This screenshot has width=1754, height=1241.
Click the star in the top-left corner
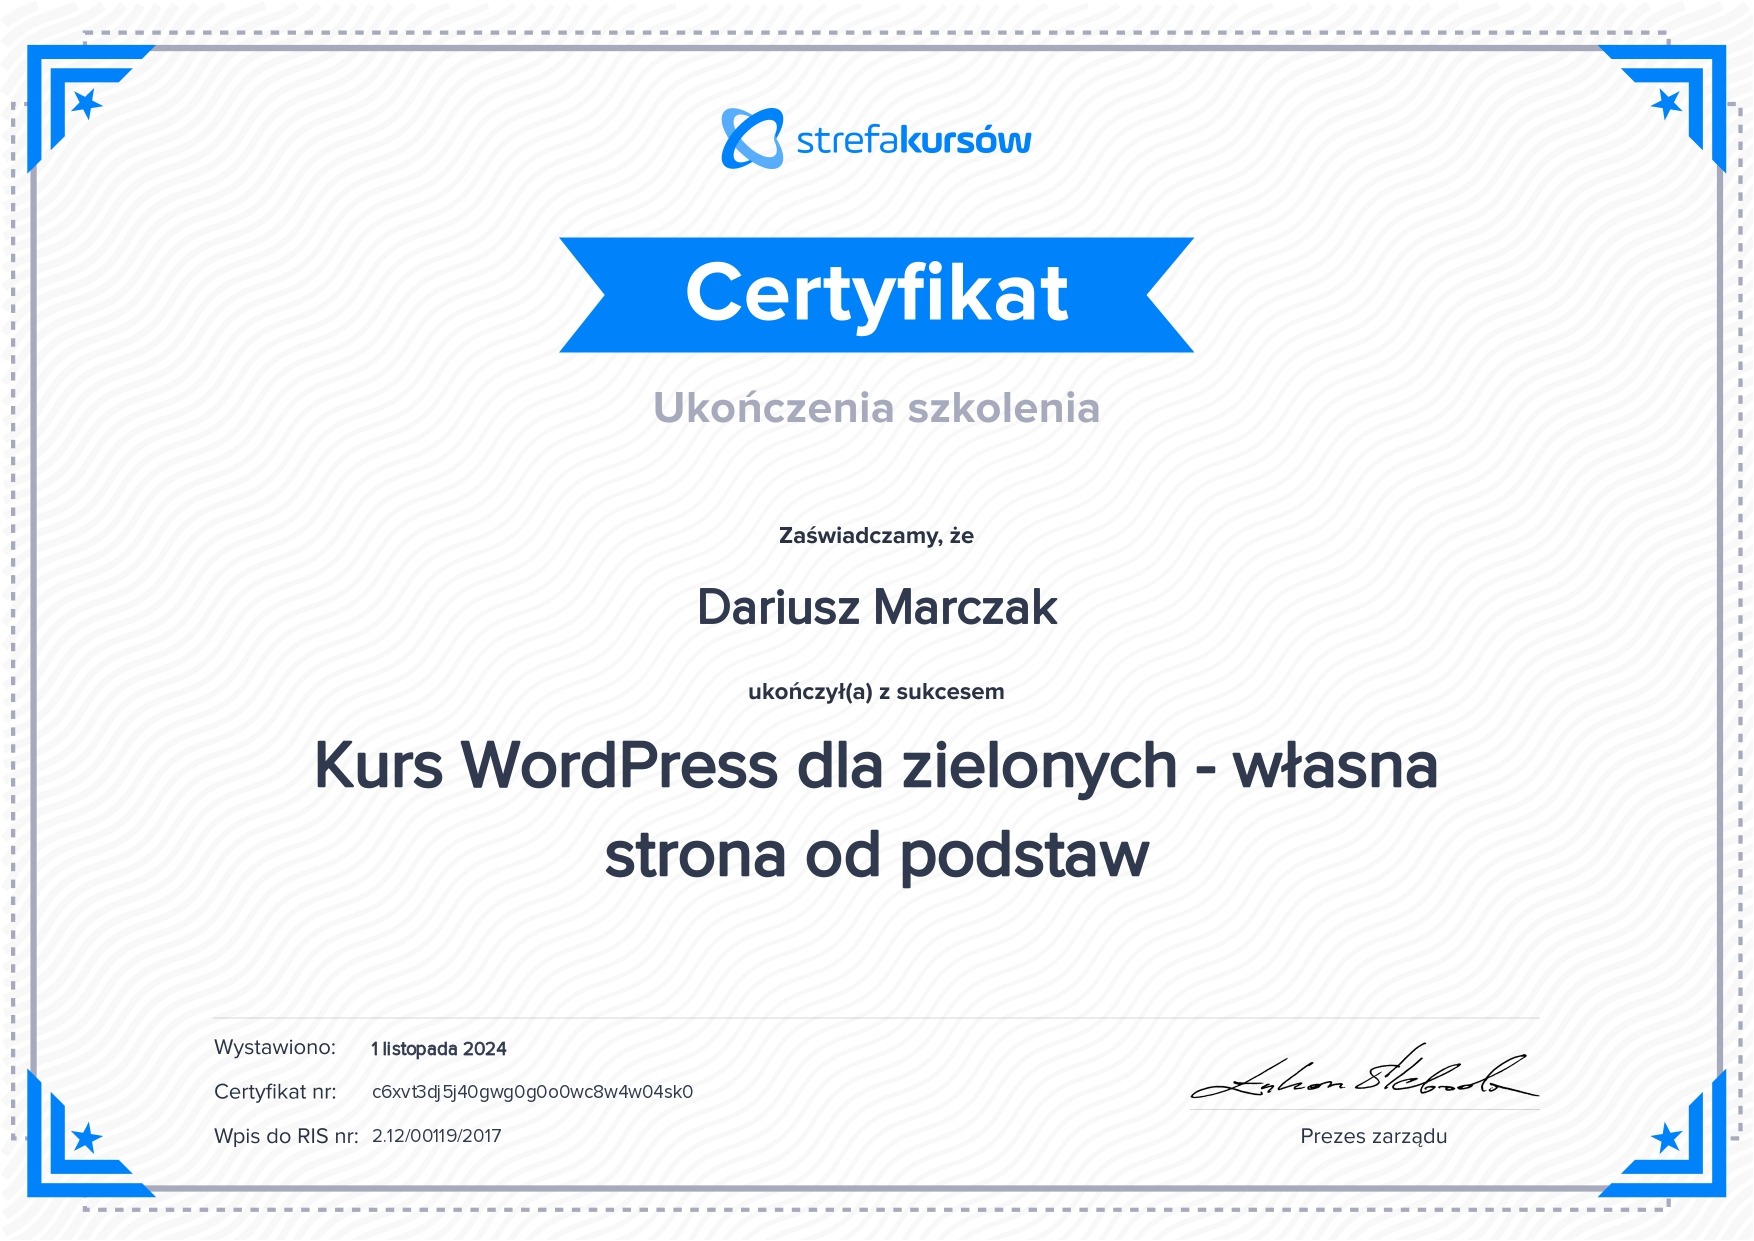pyautogui.click(x=87, y=103)
